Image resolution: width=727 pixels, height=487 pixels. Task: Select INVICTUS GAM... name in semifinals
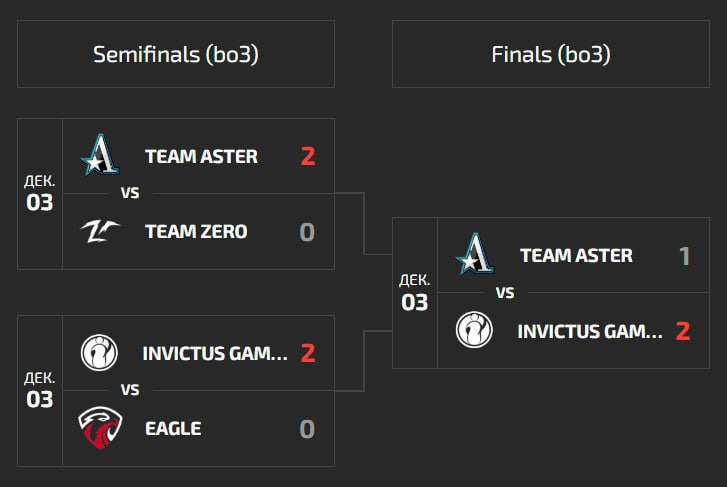point(215,353)
